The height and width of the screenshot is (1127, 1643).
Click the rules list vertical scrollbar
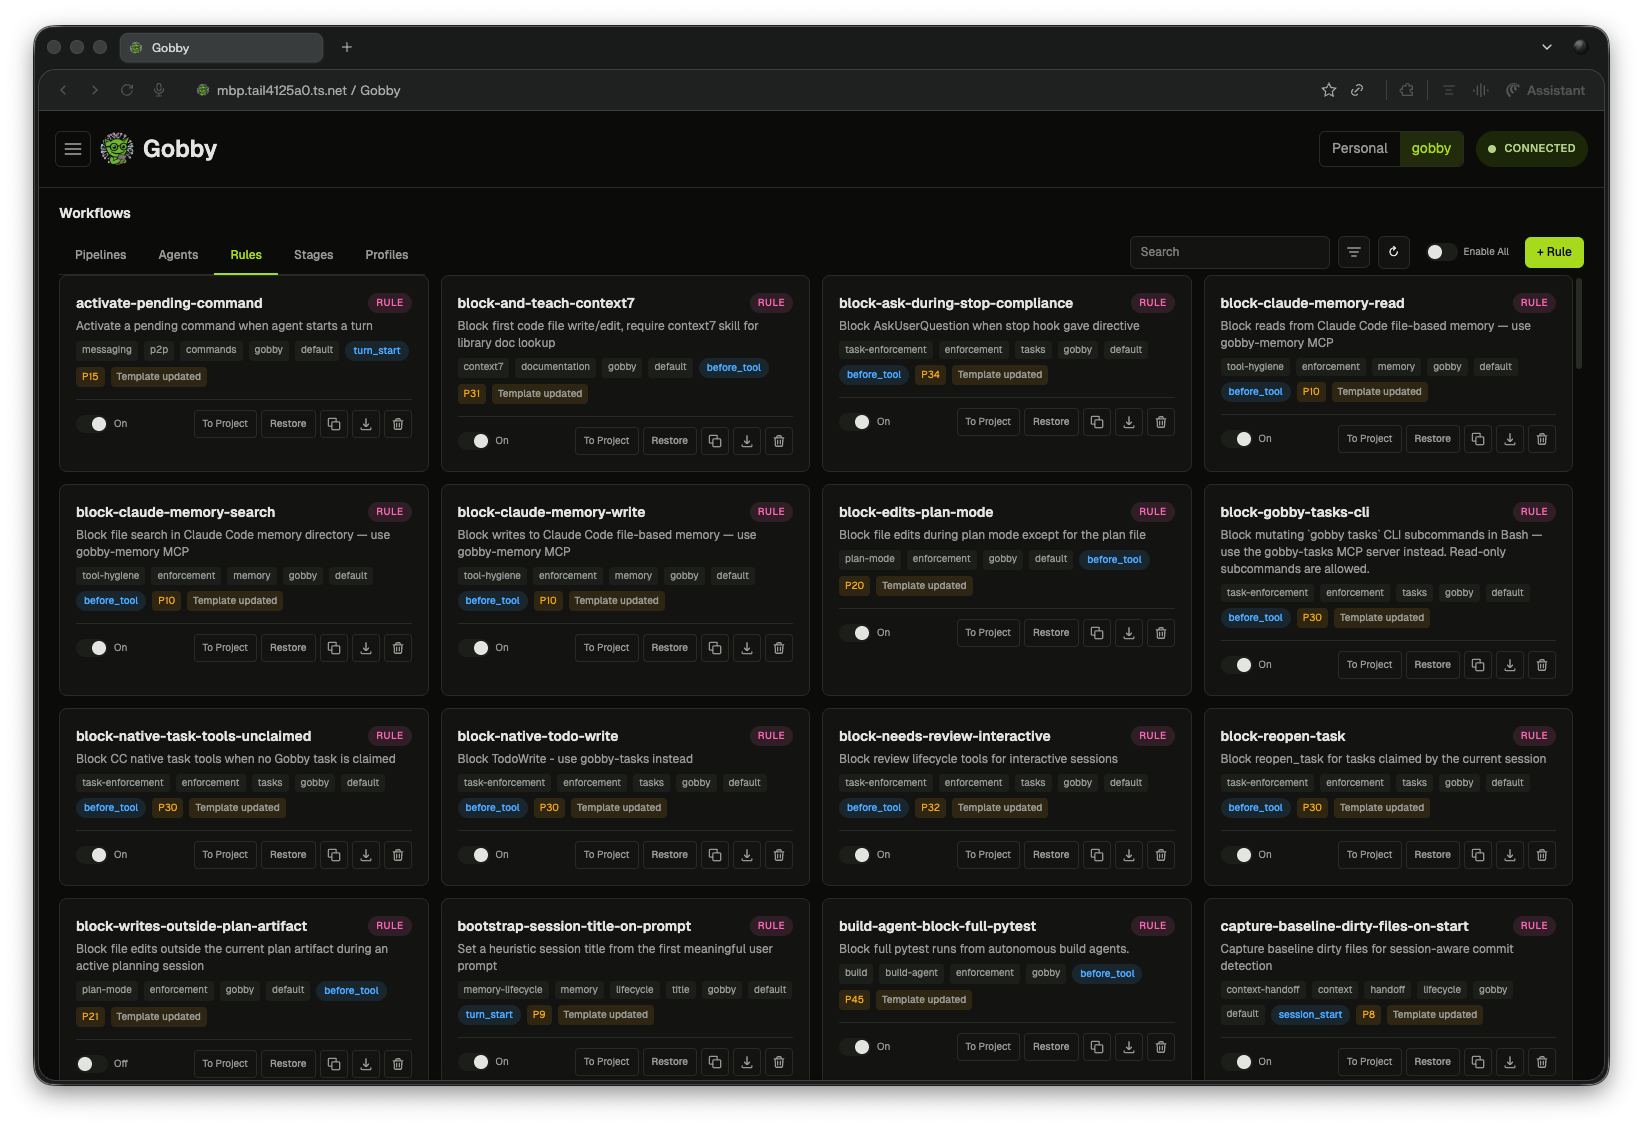(1579, 324)
